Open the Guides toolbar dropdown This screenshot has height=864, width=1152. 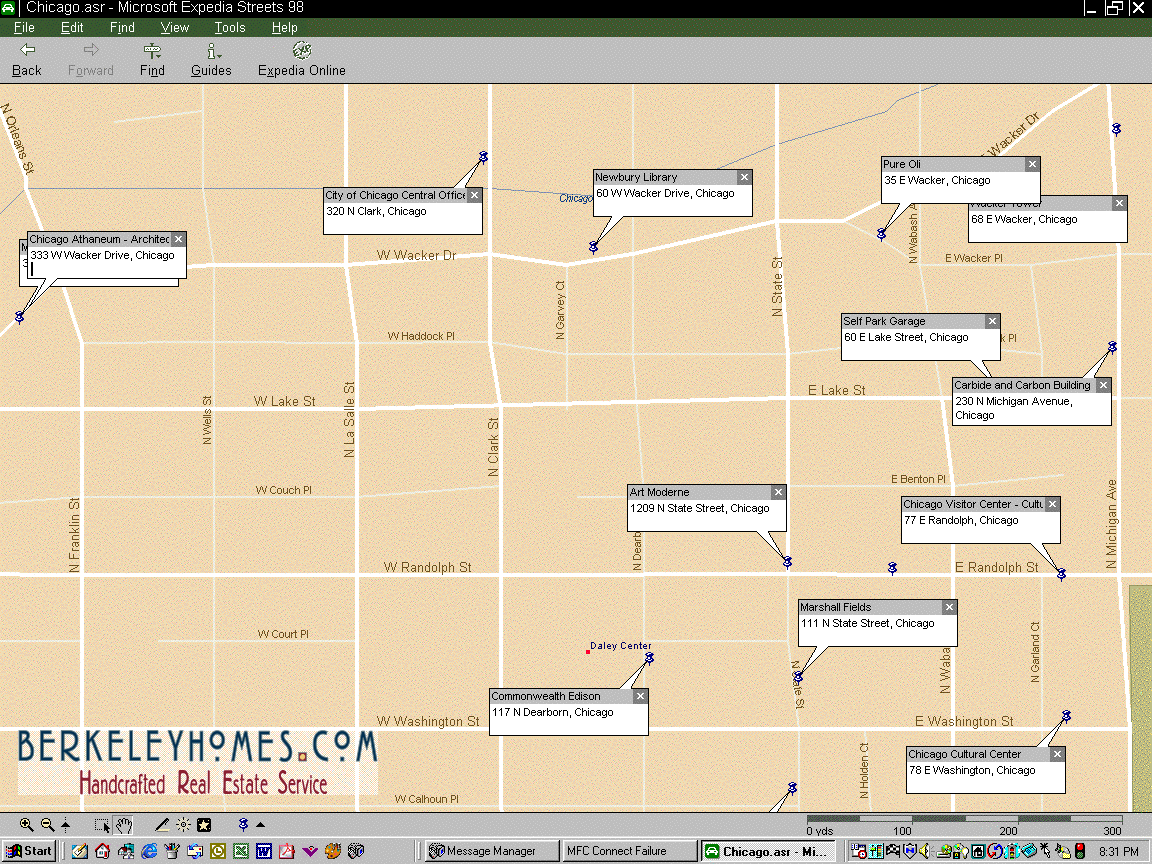[211, 60]
